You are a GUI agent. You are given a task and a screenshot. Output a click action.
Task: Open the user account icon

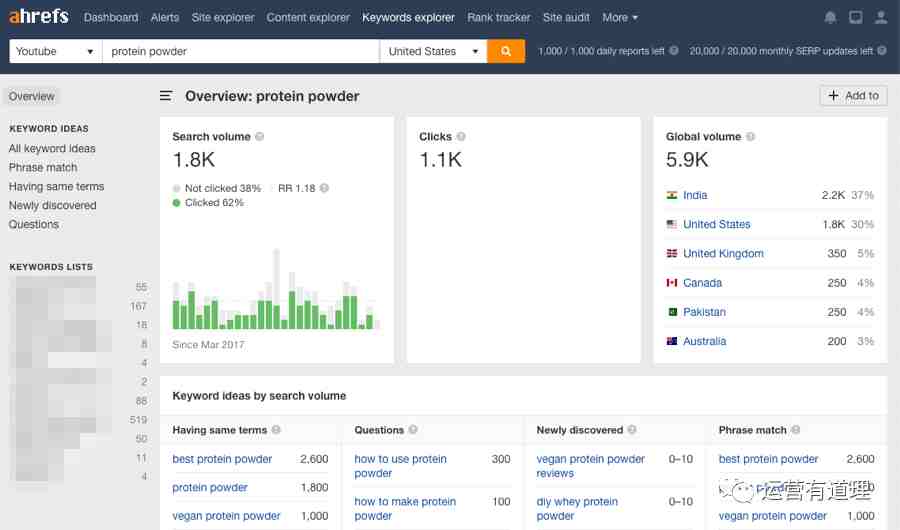(x=880, y=18)
